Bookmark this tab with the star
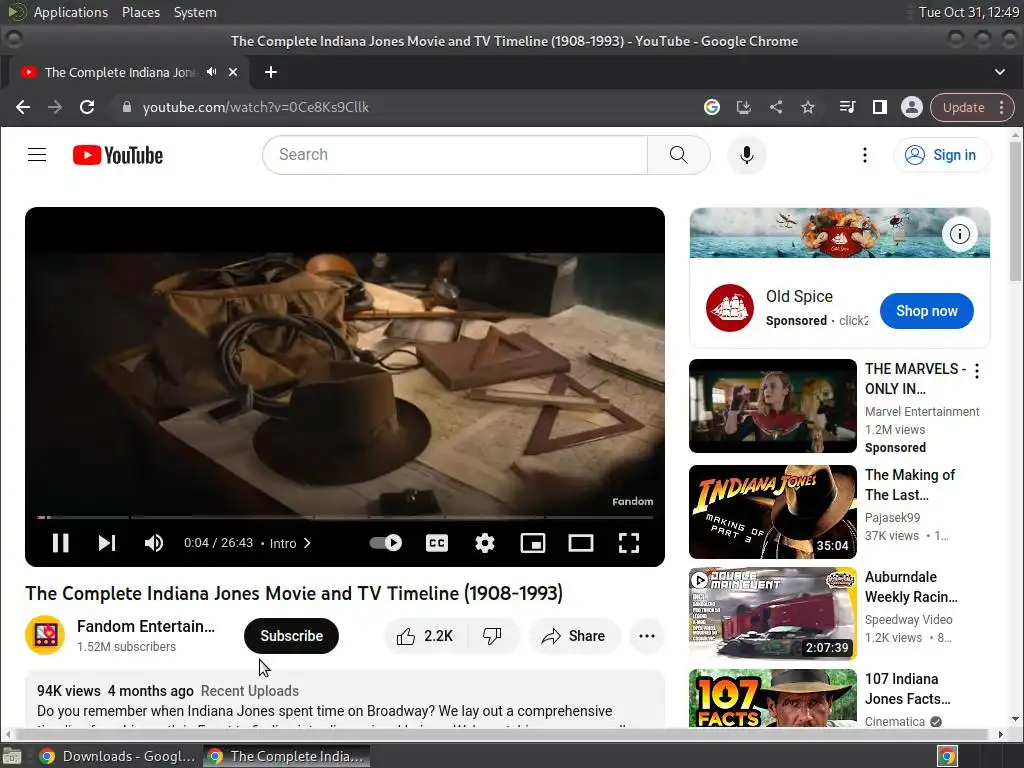 808,107
